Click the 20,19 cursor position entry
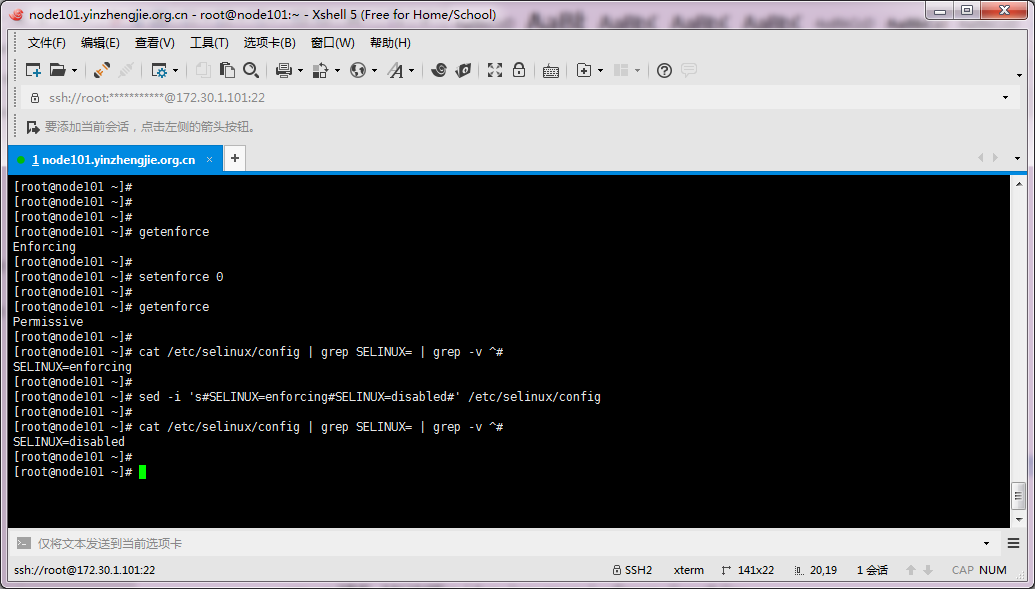This screenshot has width=1035, height=589. pyautogui.click(x=817, y=570)
